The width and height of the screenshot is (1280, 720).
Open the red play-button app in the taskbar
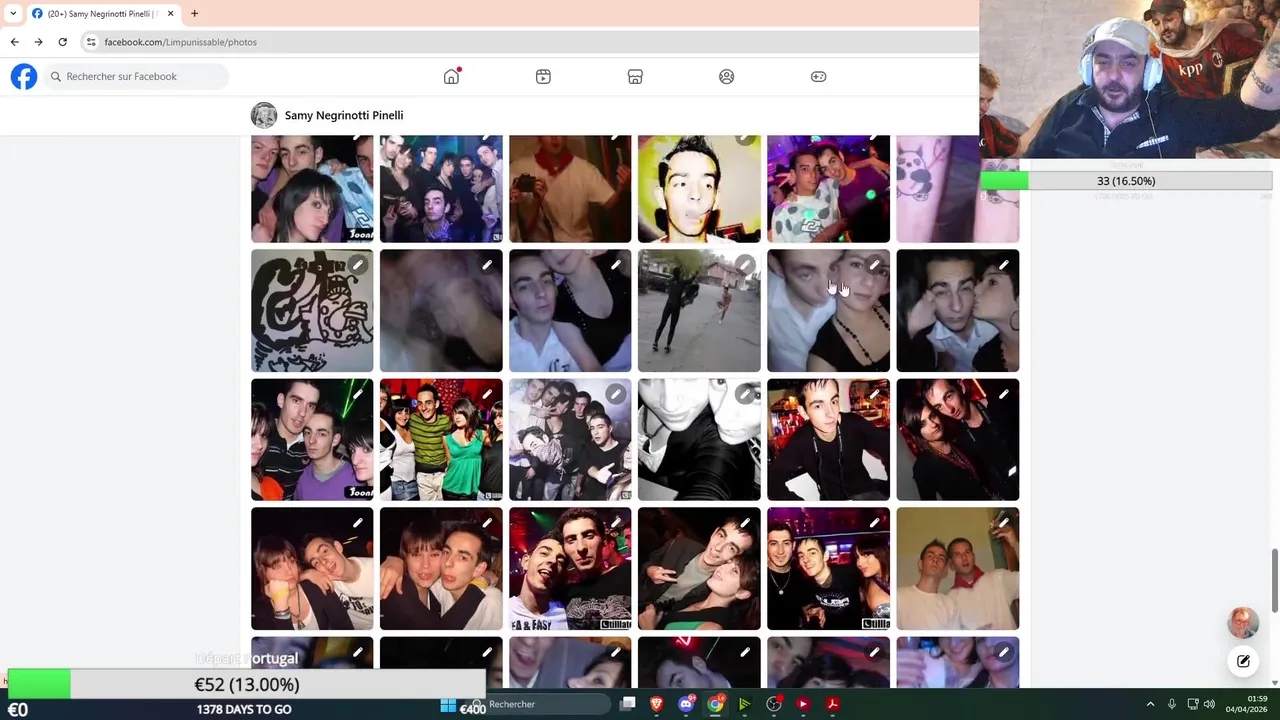[x=803, y=704]
